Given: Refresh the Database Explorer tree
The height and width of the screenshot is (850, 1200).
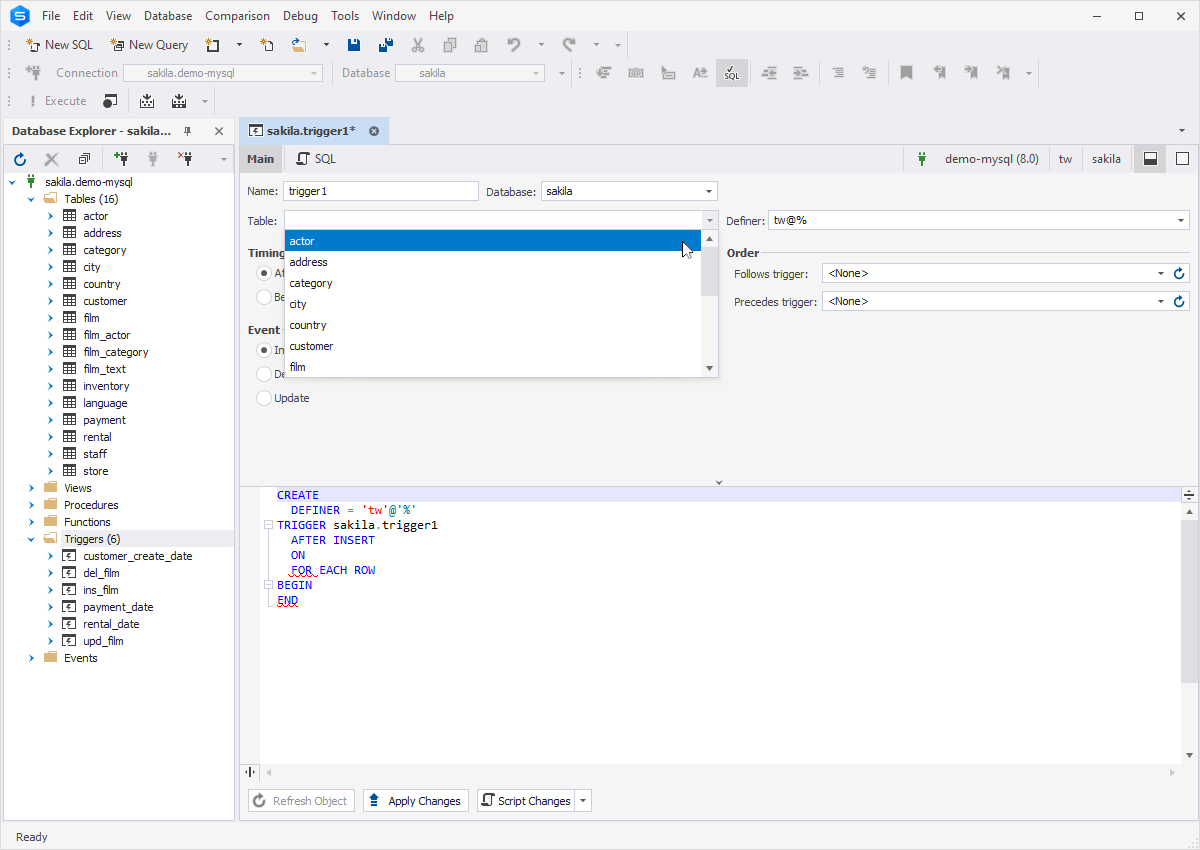Looking at the screenshot, I should (x=20, y=159).
